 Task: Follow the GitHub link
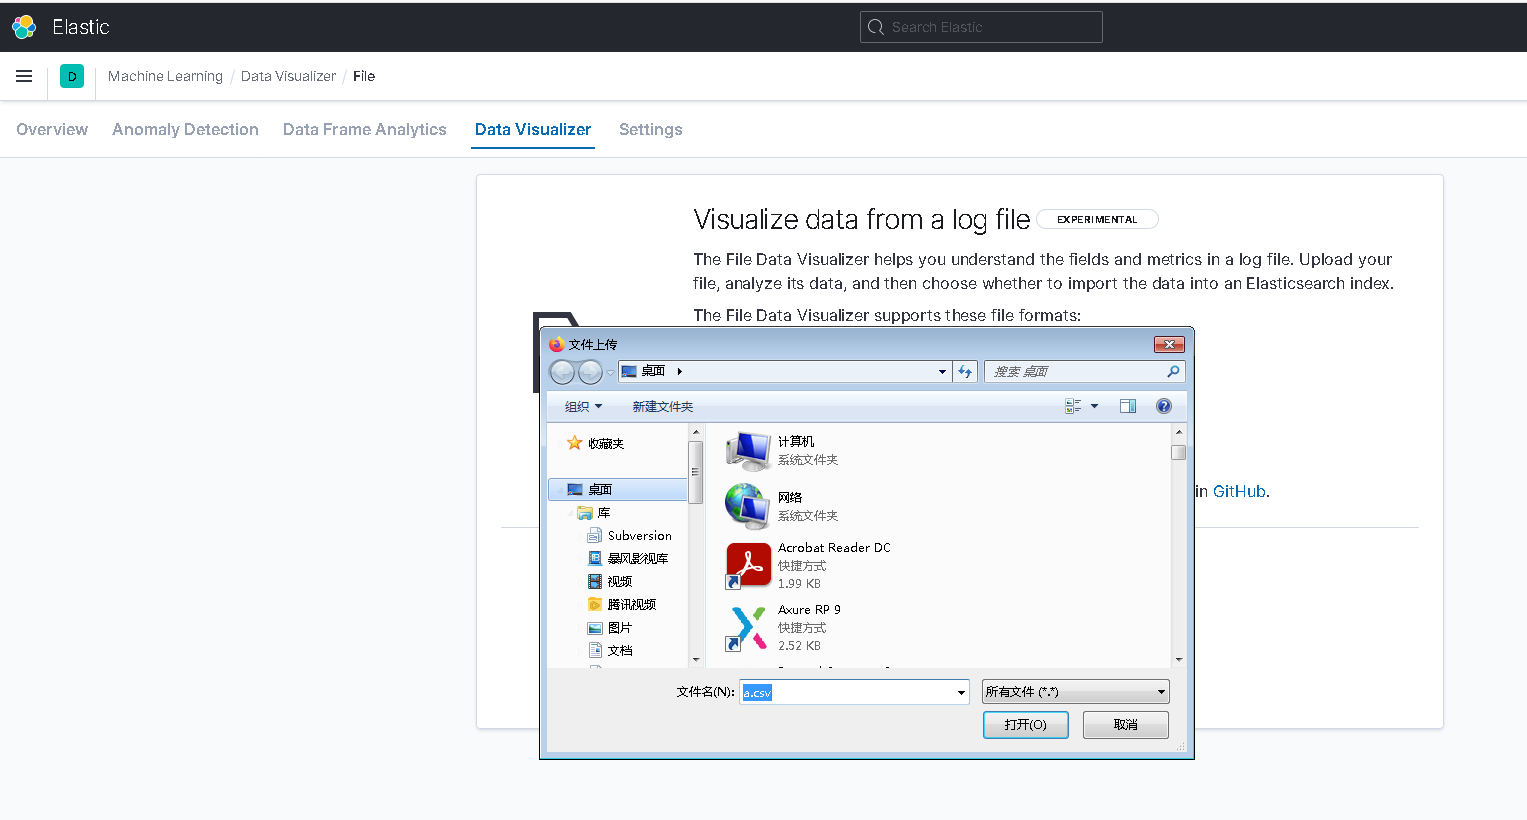click(1240, 491)
